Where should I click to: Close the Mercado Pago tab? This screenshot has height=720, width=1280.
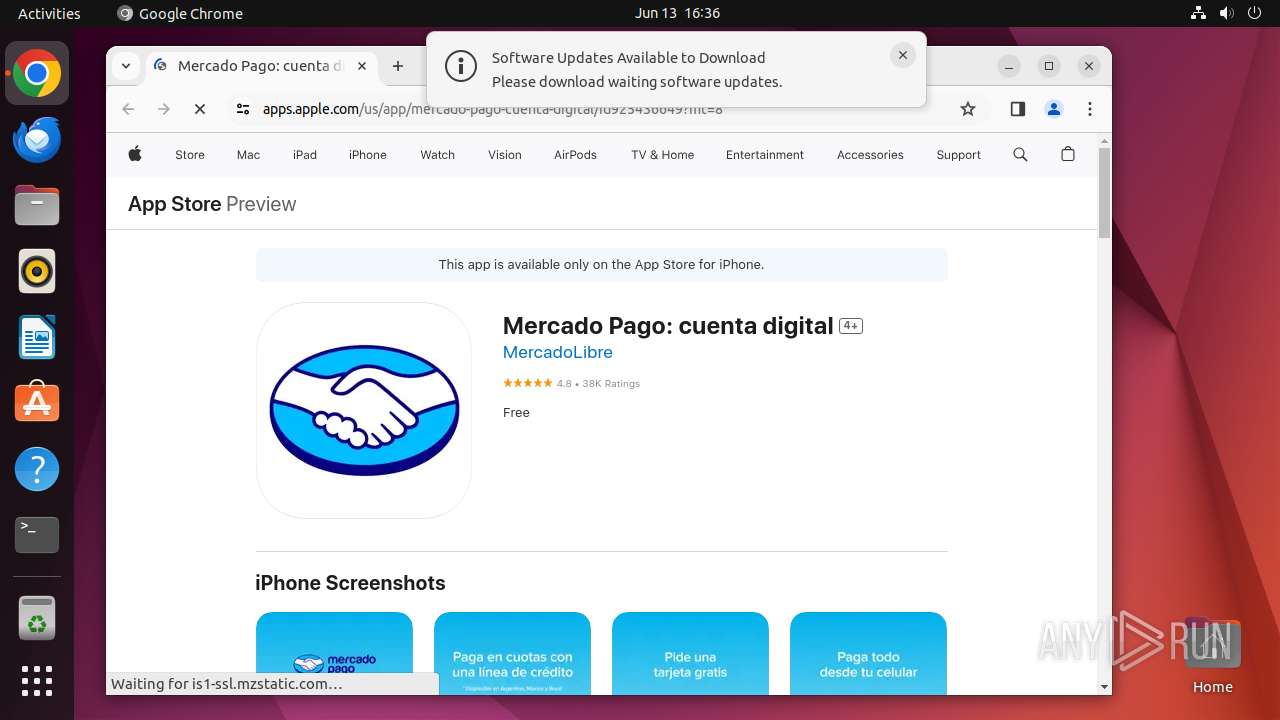pos(362,66)
